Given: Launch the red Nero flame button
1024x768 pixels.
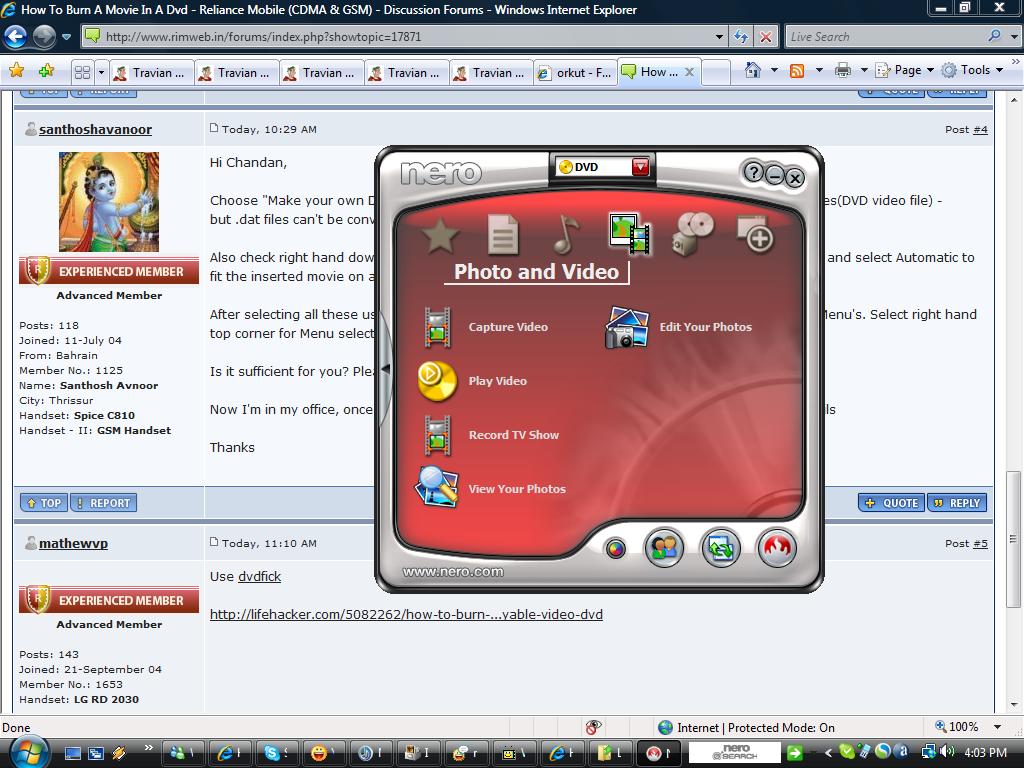Looking at the screenshot, I should click(x=776, y=547).
